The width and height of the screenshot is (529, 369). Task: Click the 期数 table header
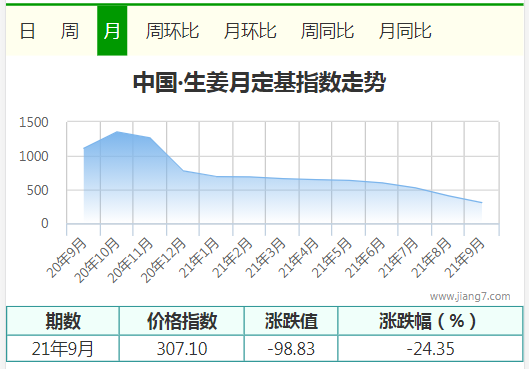click(x=63, y=321)
